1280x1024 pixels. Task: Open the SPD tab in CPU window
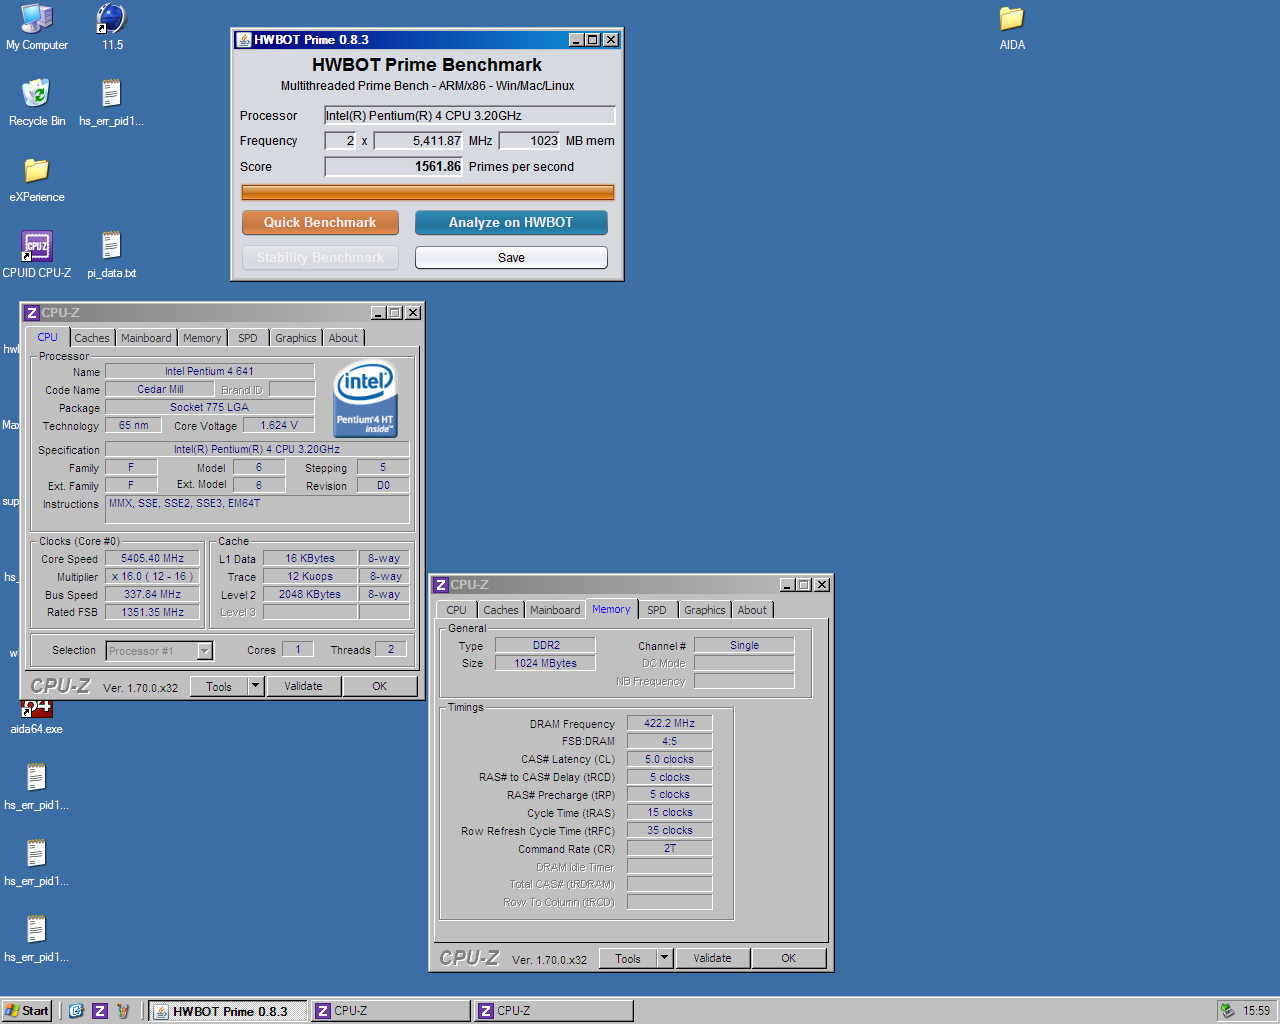click(x=248, y=338)
